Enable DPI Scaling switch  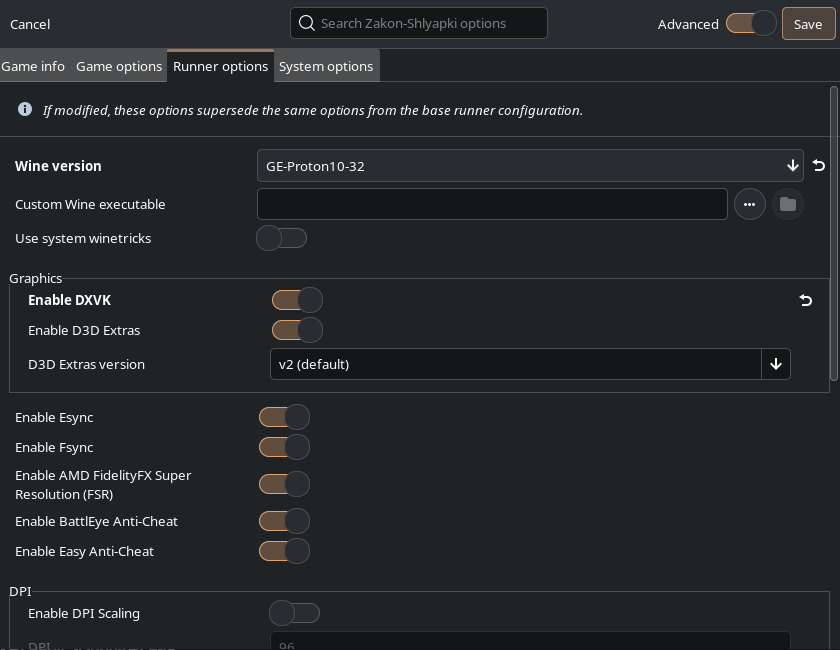coord(294,613)
